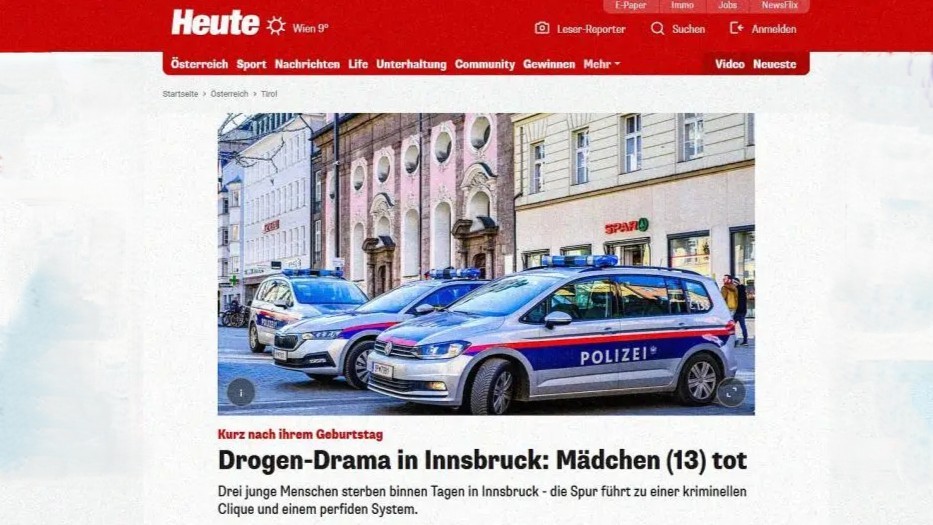Click the Suchen magnifier icon
This screenshot has width=933, height=525.
click(658, 29)
